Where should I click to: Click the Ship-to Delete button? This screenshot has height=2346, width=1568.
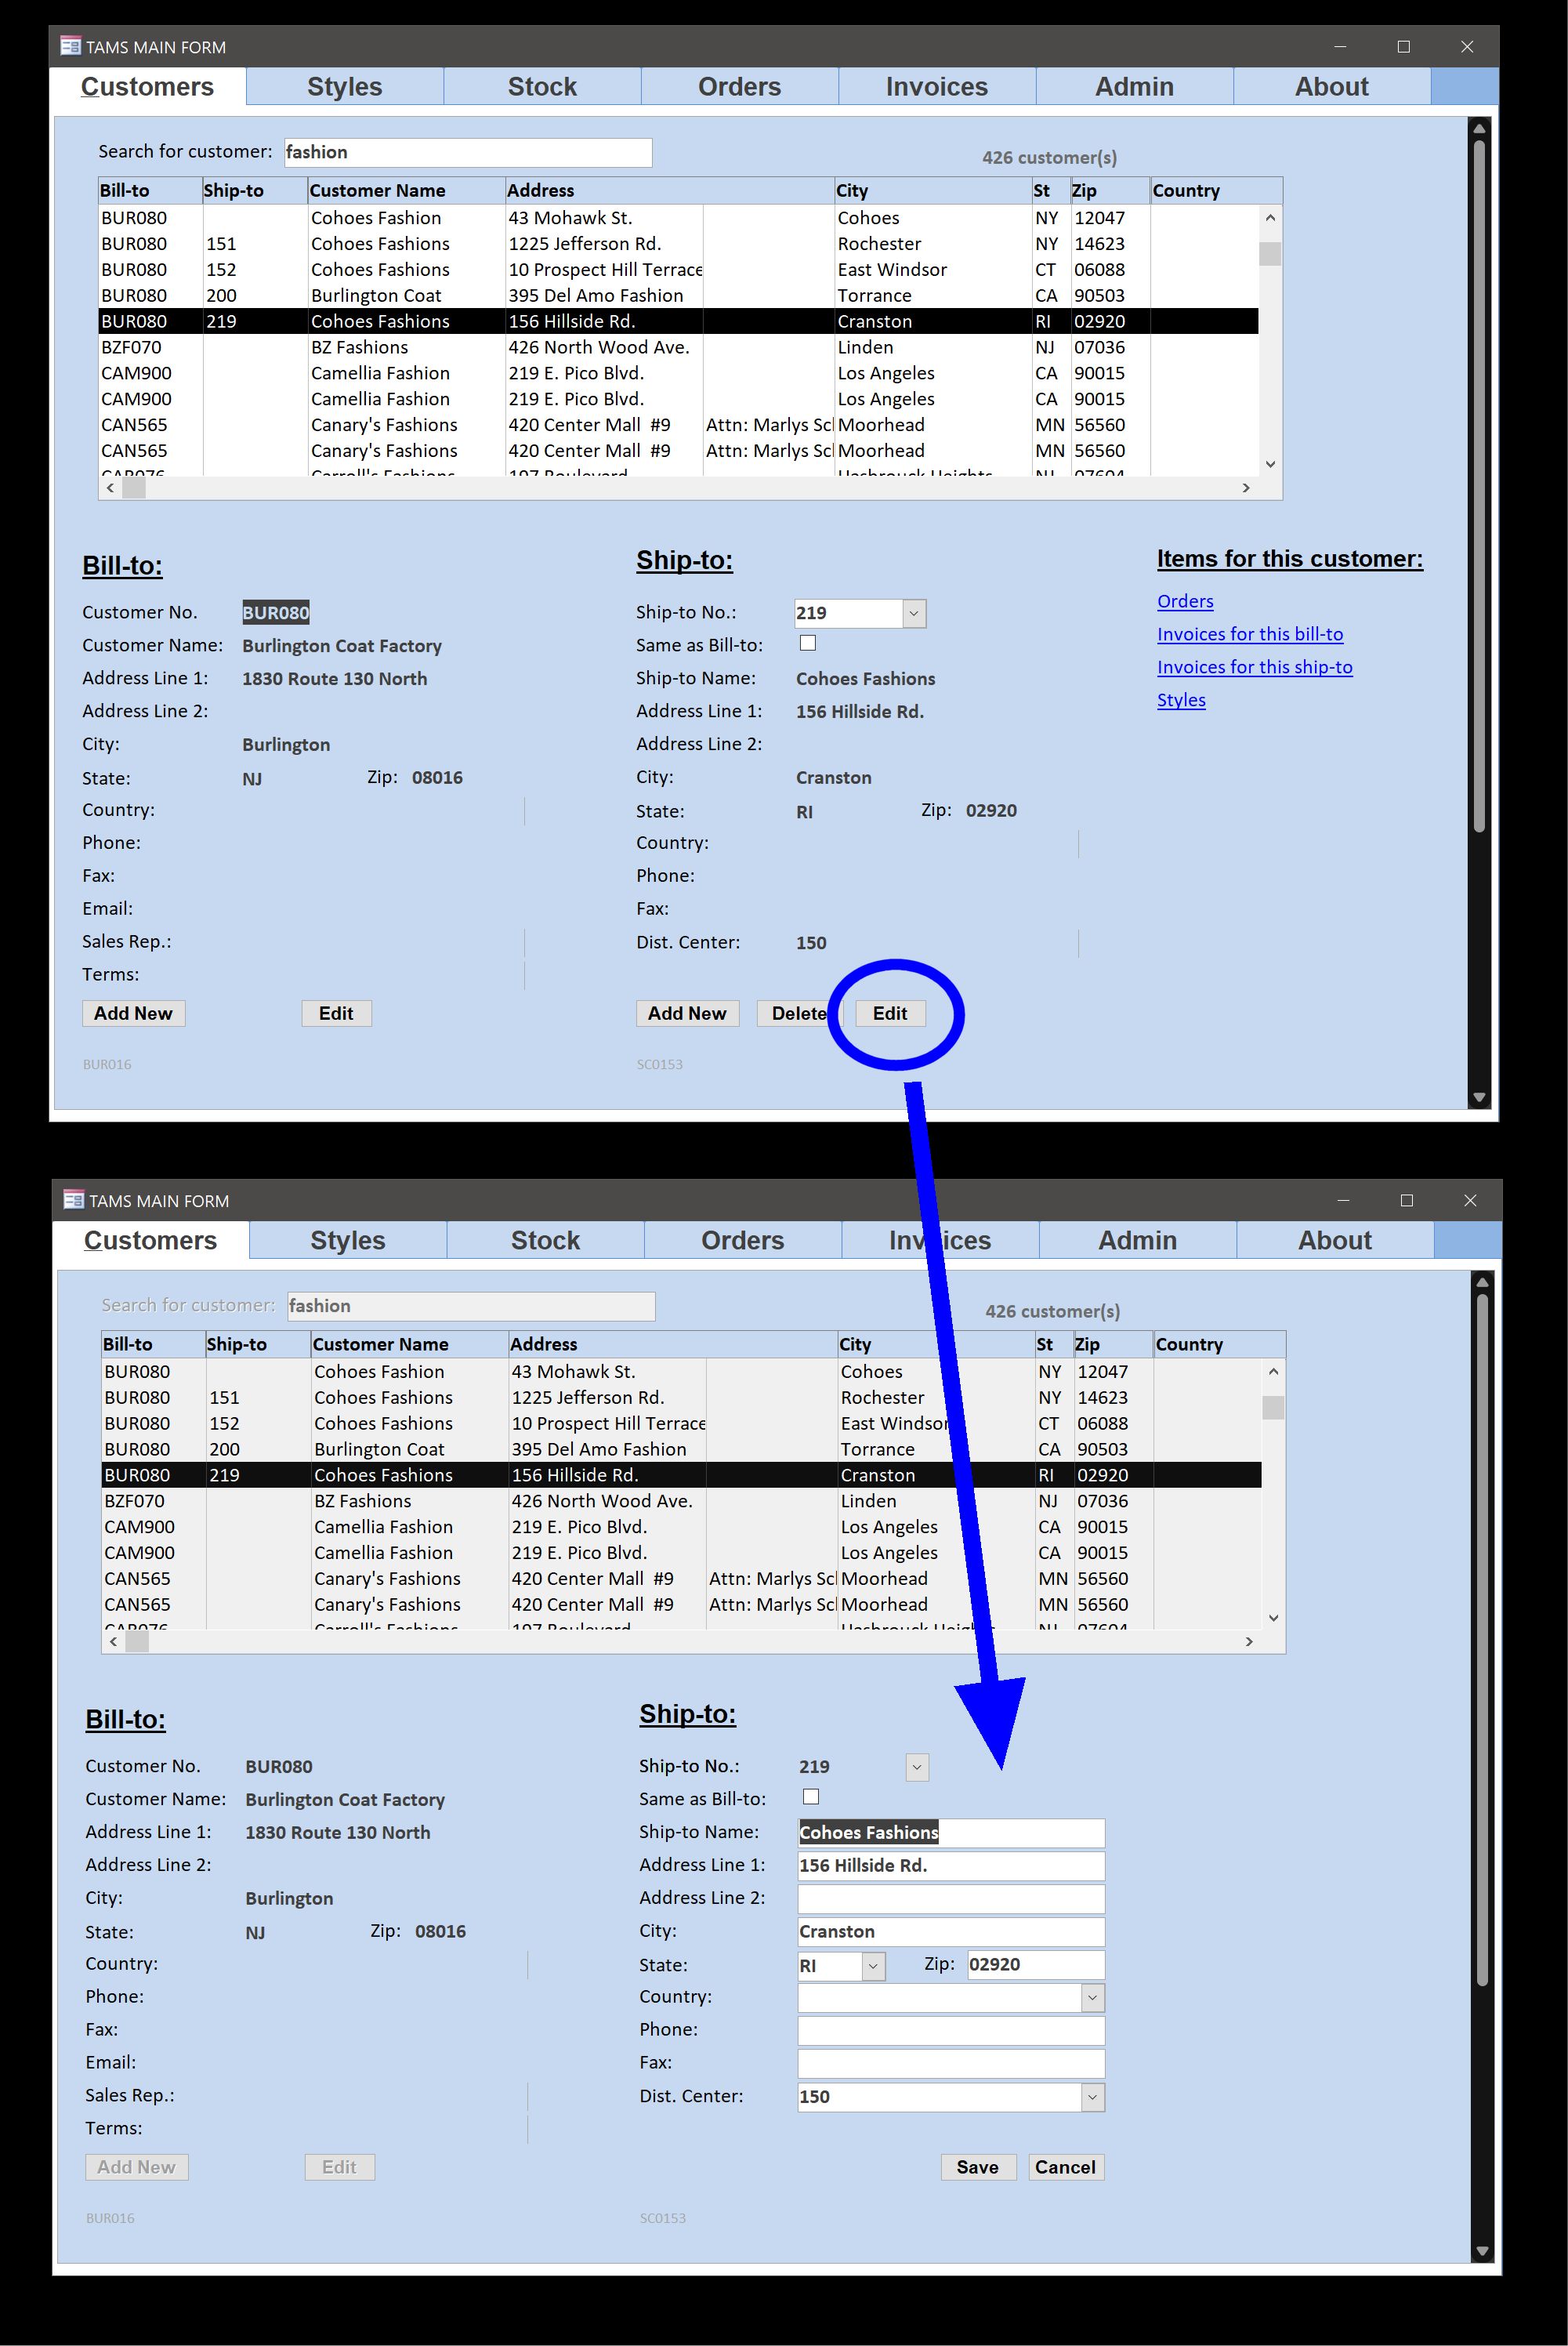(x=797, y=1013)
